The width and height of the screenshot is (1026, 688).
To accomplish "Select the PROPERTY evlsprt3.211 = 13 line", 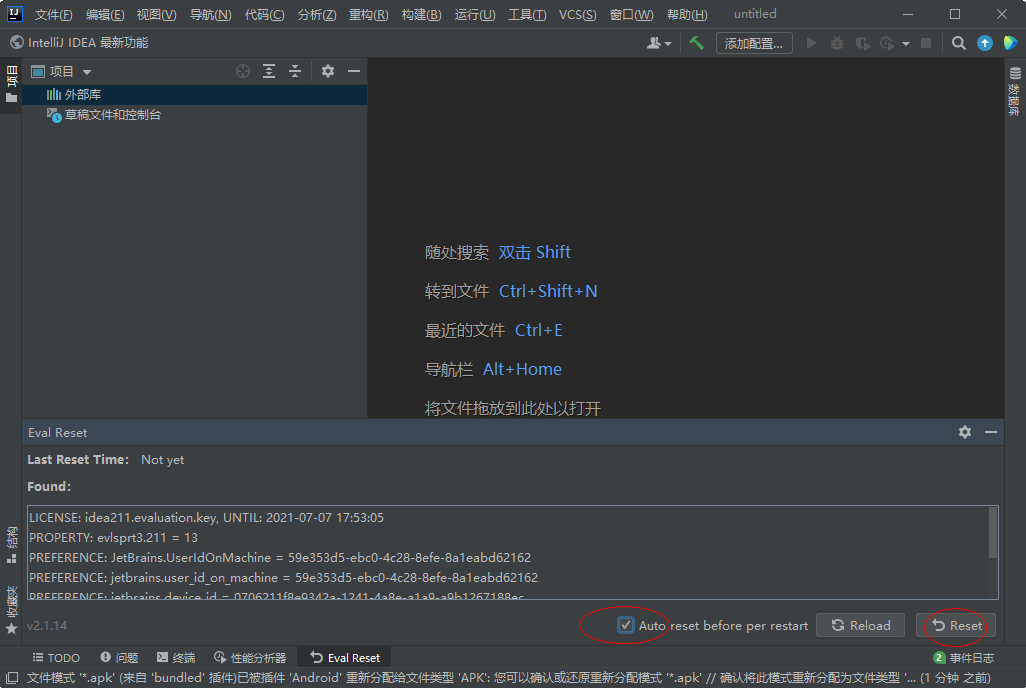I will click(113, 537).
